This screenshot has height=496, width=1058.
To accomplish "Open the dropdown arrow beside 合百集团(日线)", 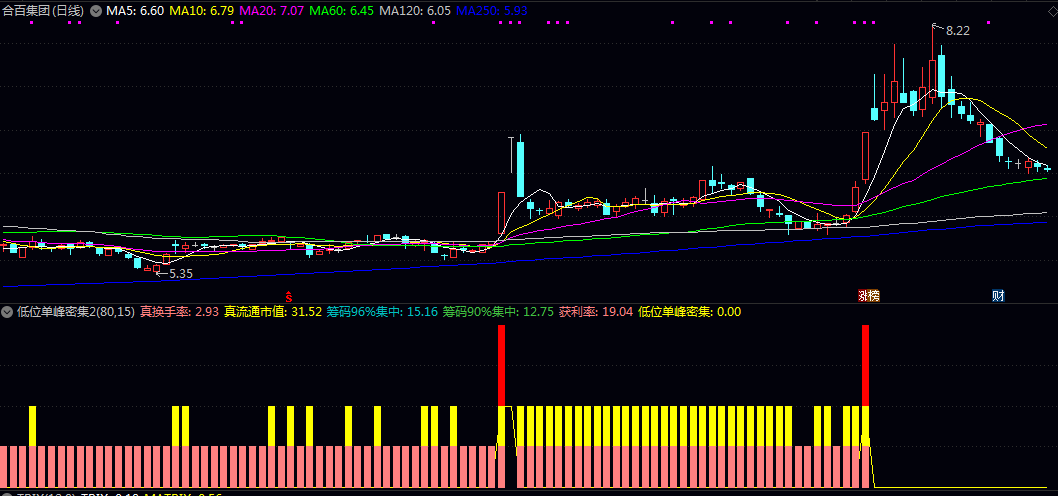I will [x=95, y=11].
